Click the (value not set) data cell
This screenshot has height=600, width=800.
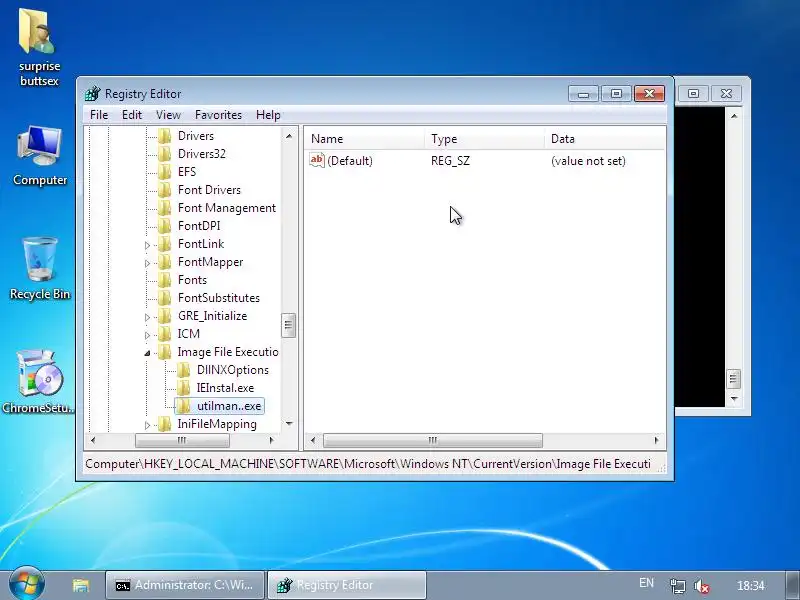point(588,161)
